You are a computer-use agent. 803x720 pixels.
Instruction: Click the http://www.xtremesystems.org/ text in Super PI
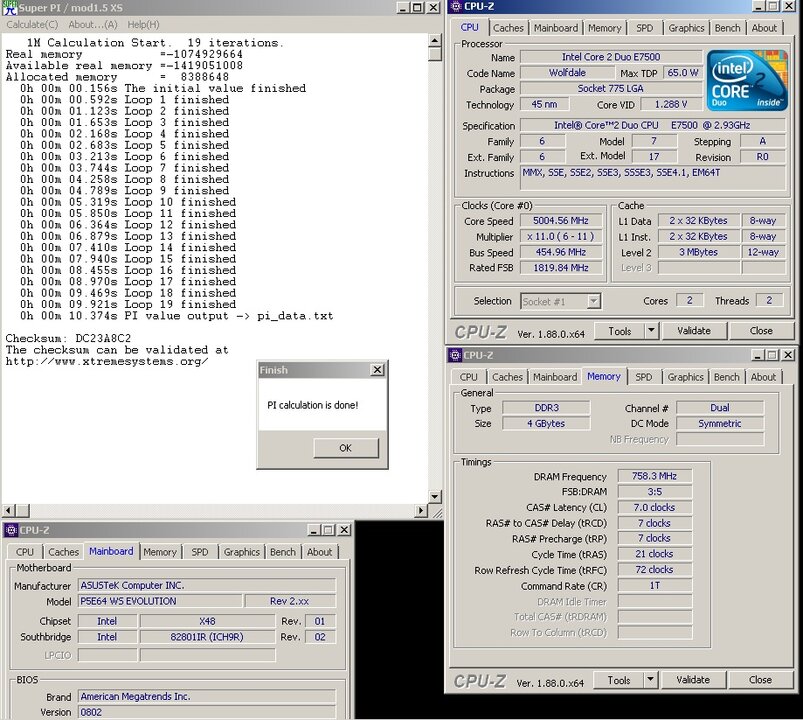coord(107,362)
